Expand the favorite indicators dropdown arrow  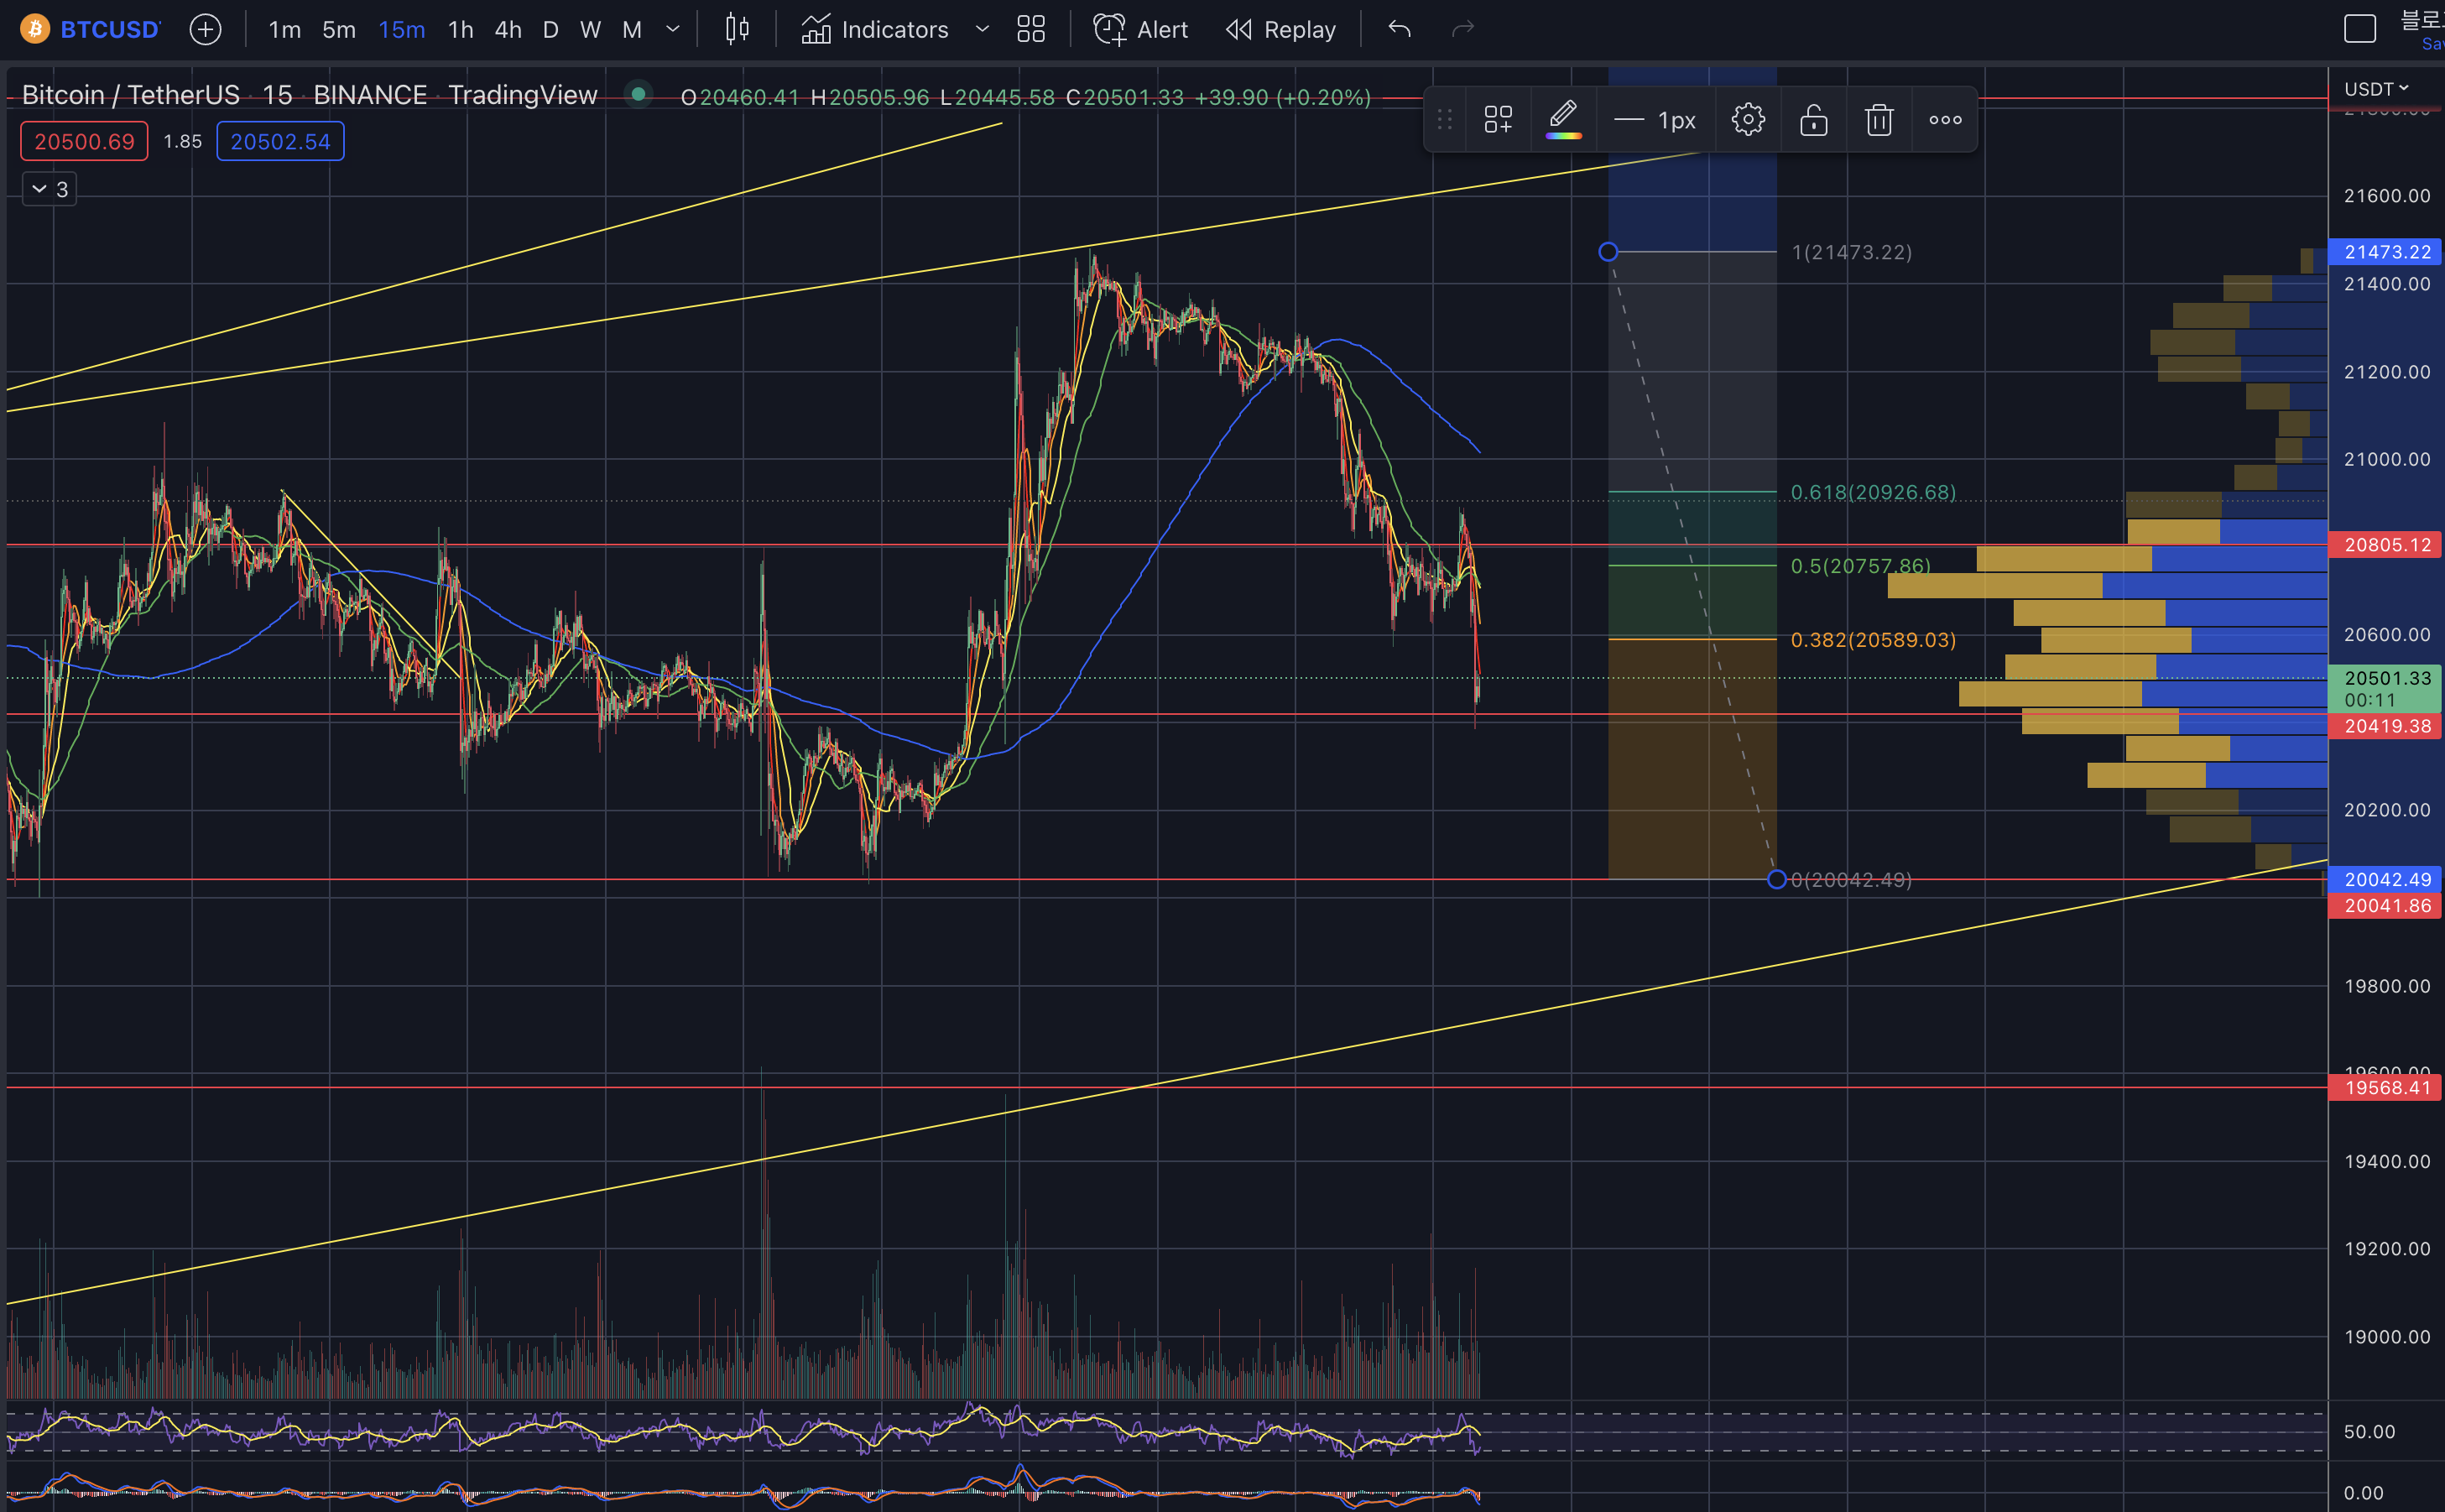point(982,30)
